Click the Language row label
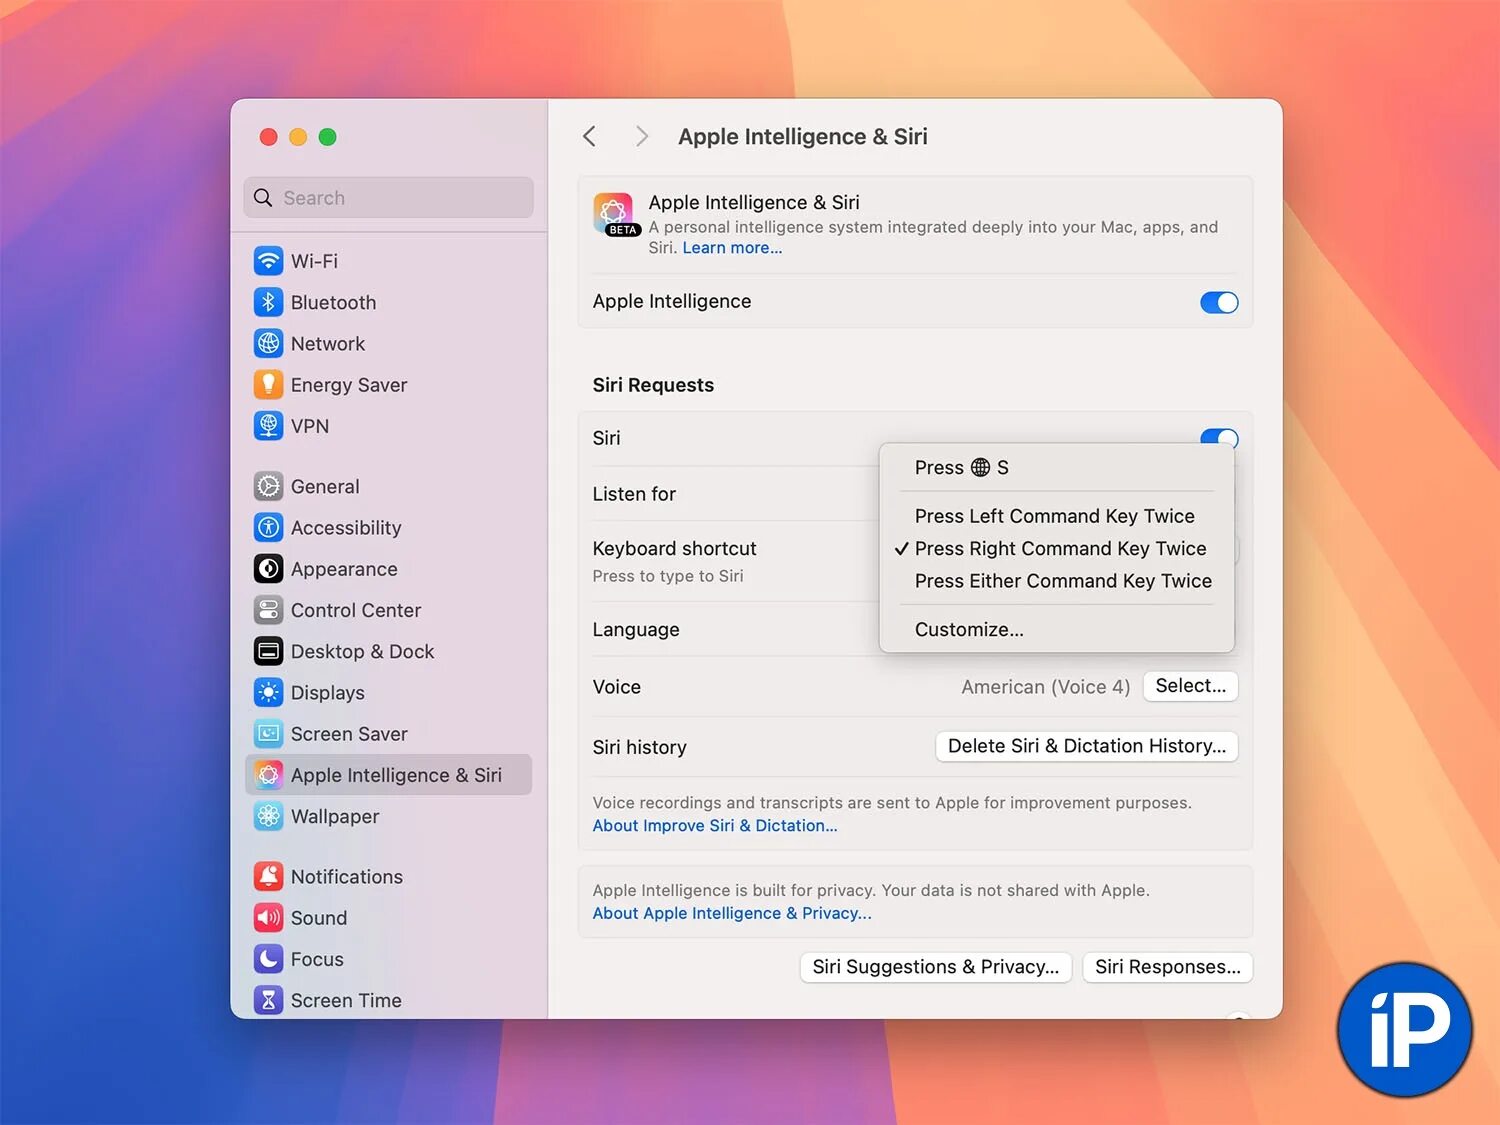The height and width of the screenshot is (1125, 1500). click(x=635, y=630)
